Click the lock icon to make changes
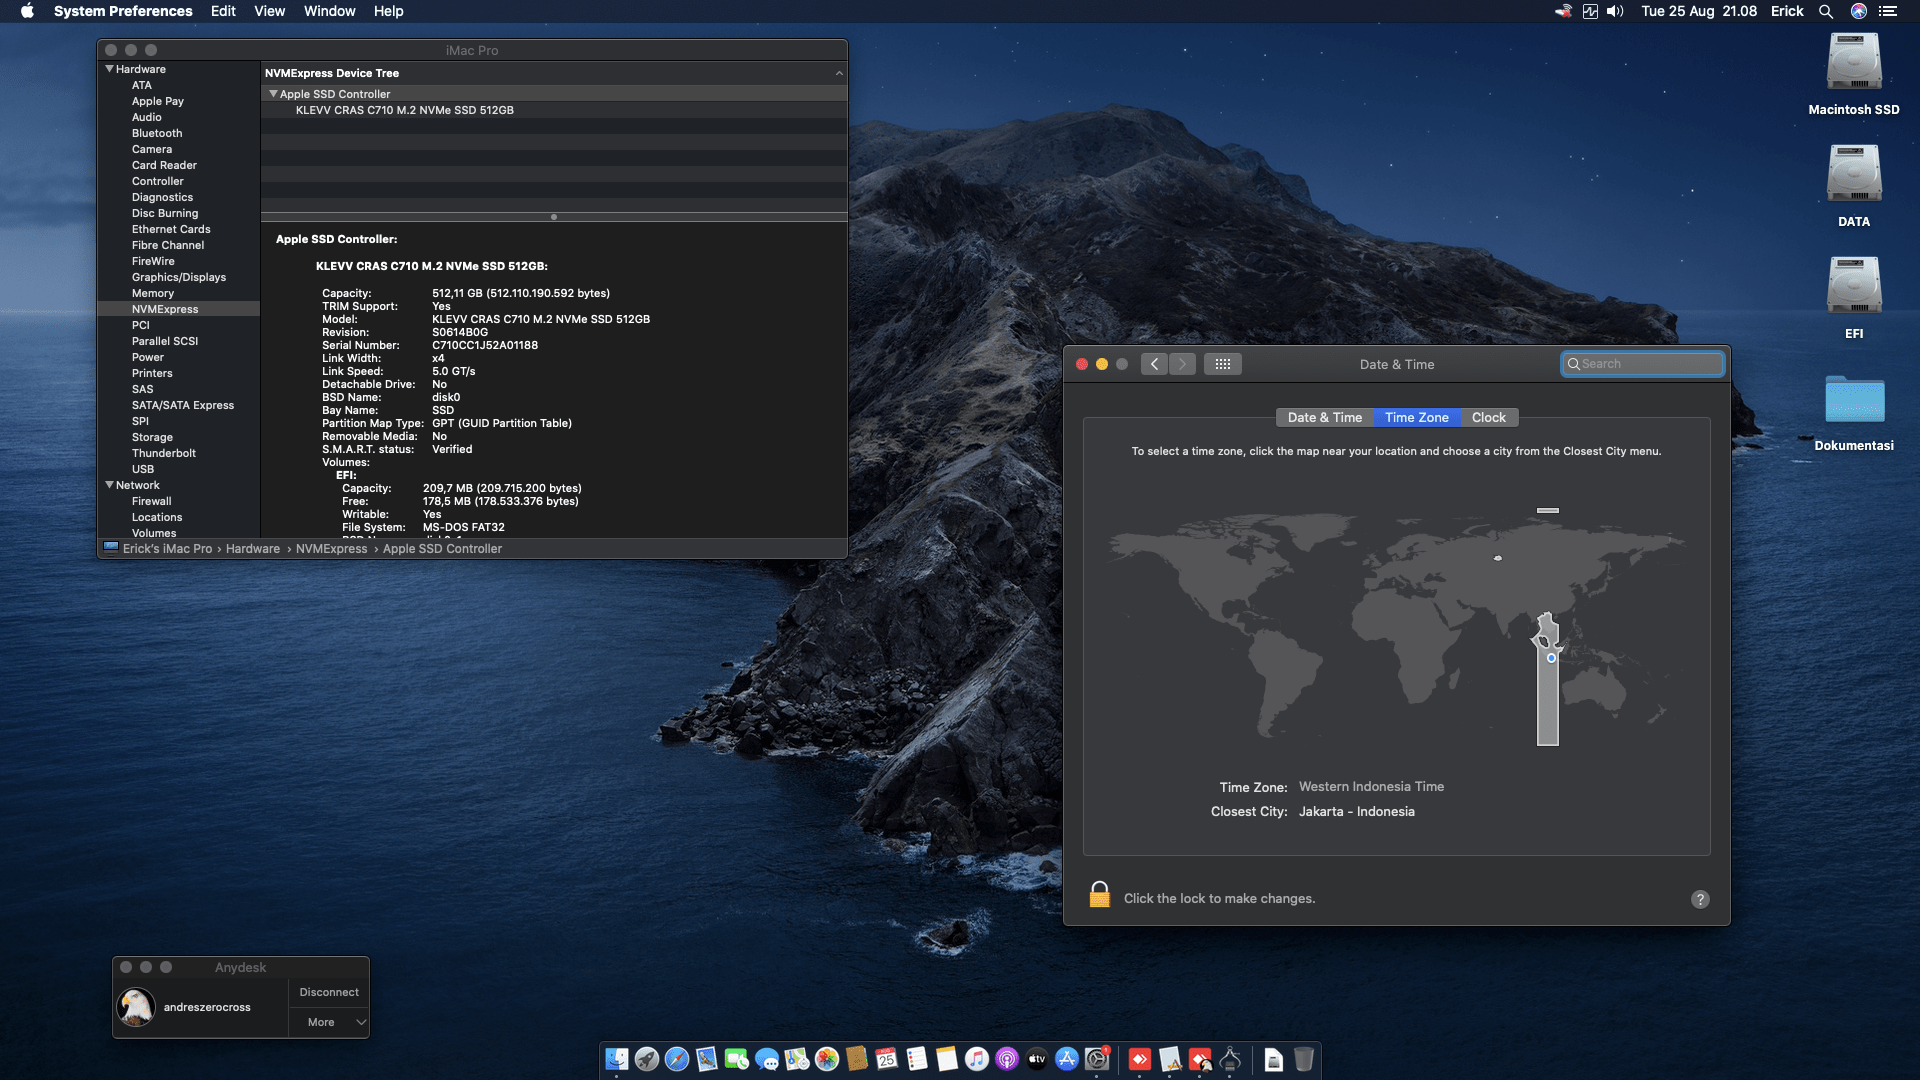1920x1080 pixels. [x=1099, y=895]
